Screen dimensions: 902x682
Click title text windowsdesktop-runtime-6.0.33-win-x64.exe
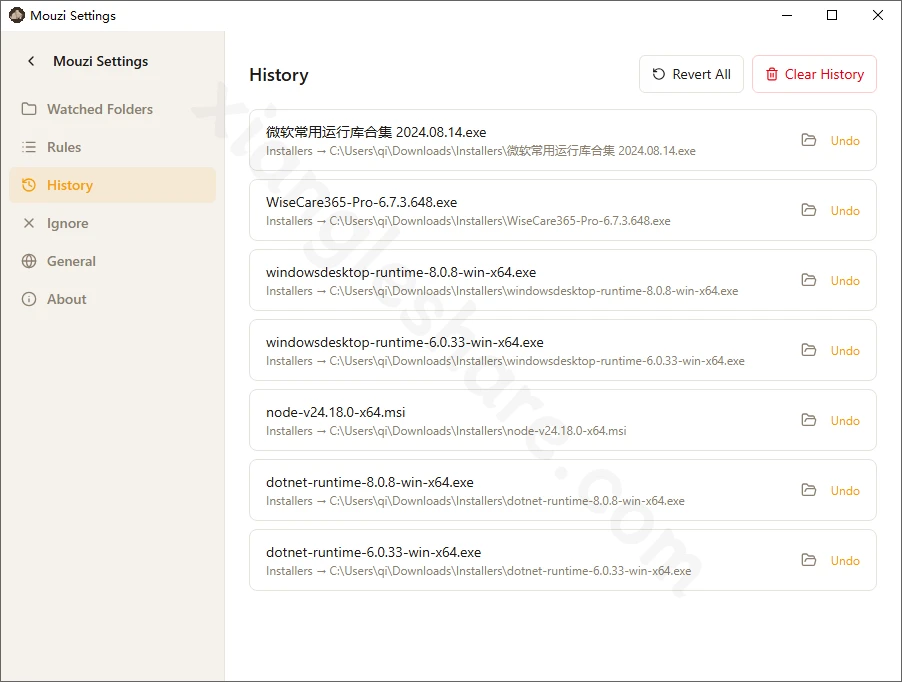click(404, 343)
